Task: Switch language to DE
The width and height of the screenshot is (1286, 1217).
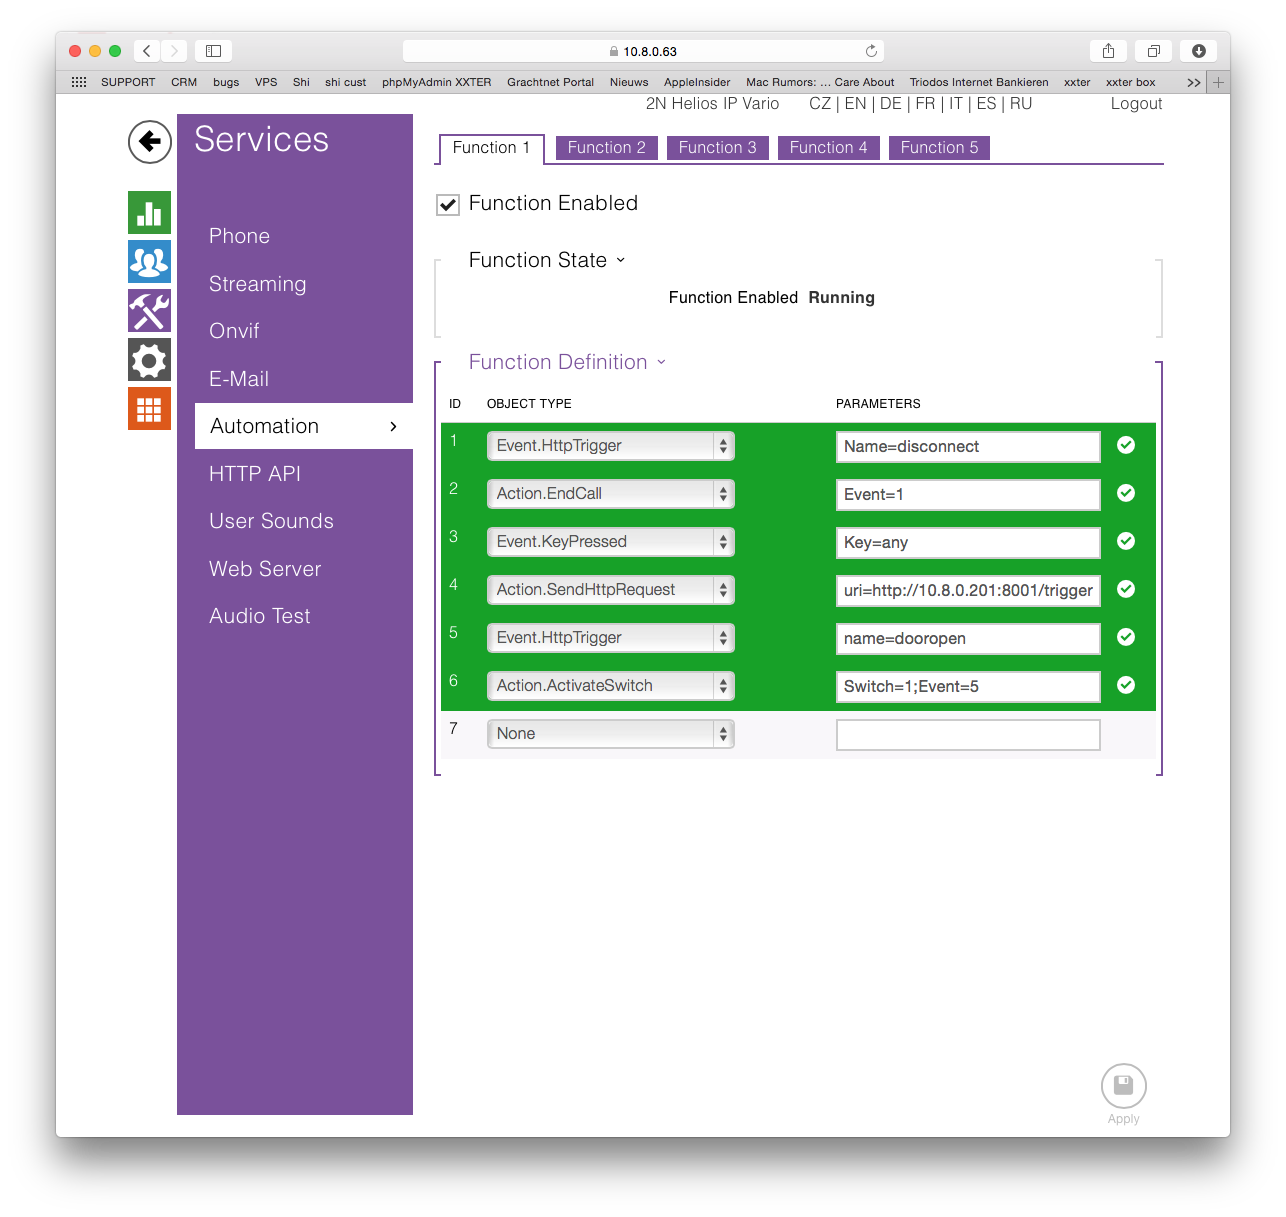Action: pyautogui.click(x=890, y=104)
